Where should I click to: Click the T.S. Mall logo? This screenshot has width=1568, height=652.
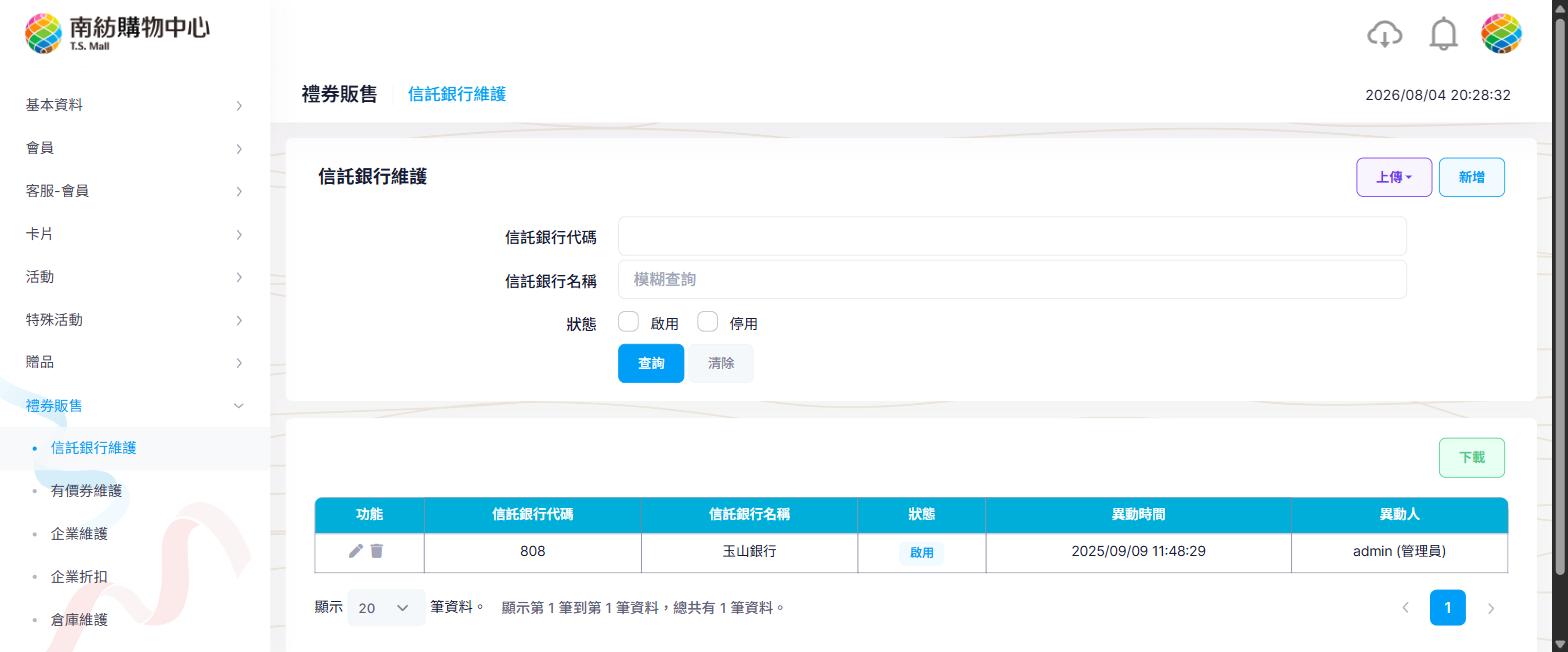pyautogui.click(x=117, y=33)
